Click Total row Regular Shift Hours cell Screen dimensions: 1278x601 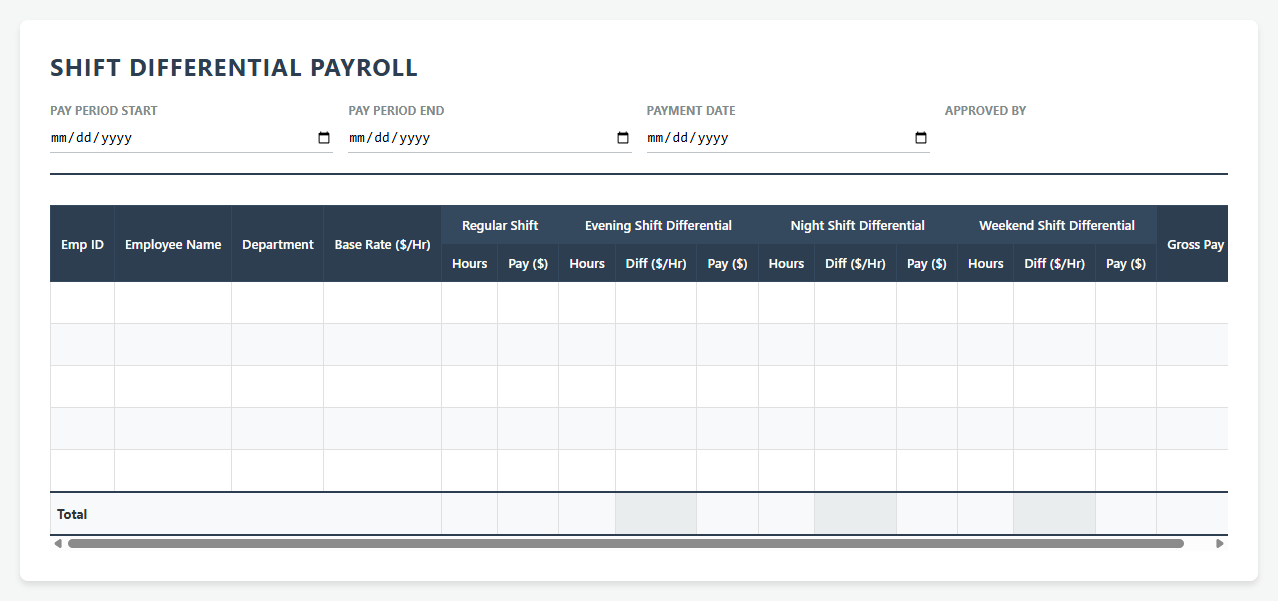(469, 514)
